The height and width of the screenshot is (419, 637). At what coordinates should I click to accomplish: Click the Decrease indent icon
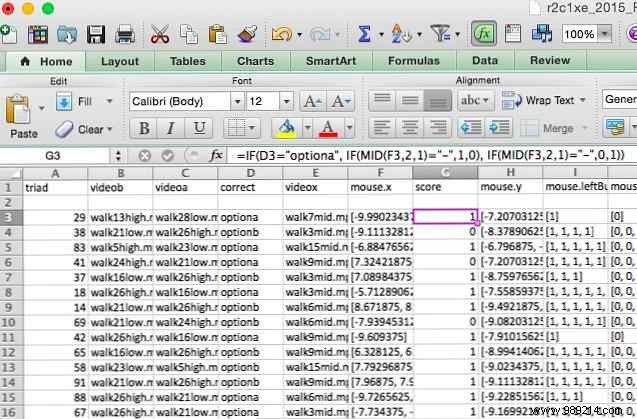470,128
